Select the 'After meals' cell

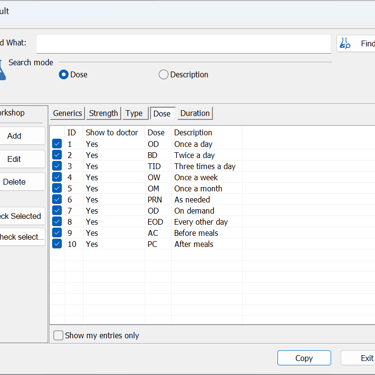(x=193, y=244)
